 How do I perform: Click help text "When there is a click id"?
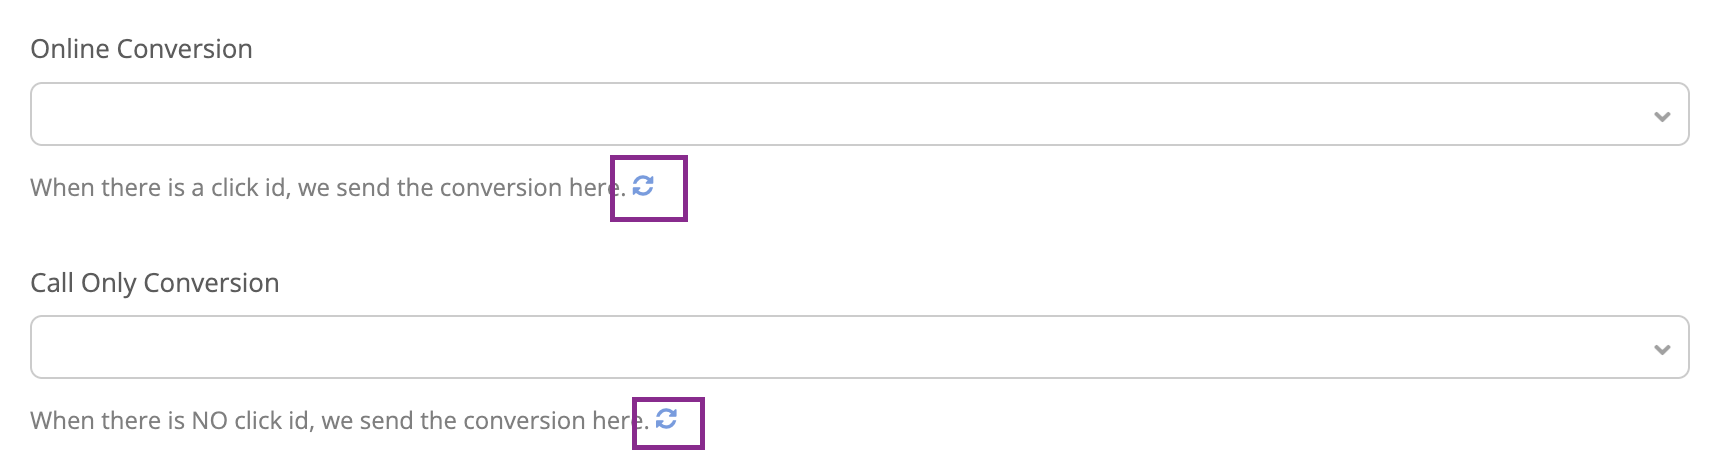pyautogui.click(x=160, y=187)
